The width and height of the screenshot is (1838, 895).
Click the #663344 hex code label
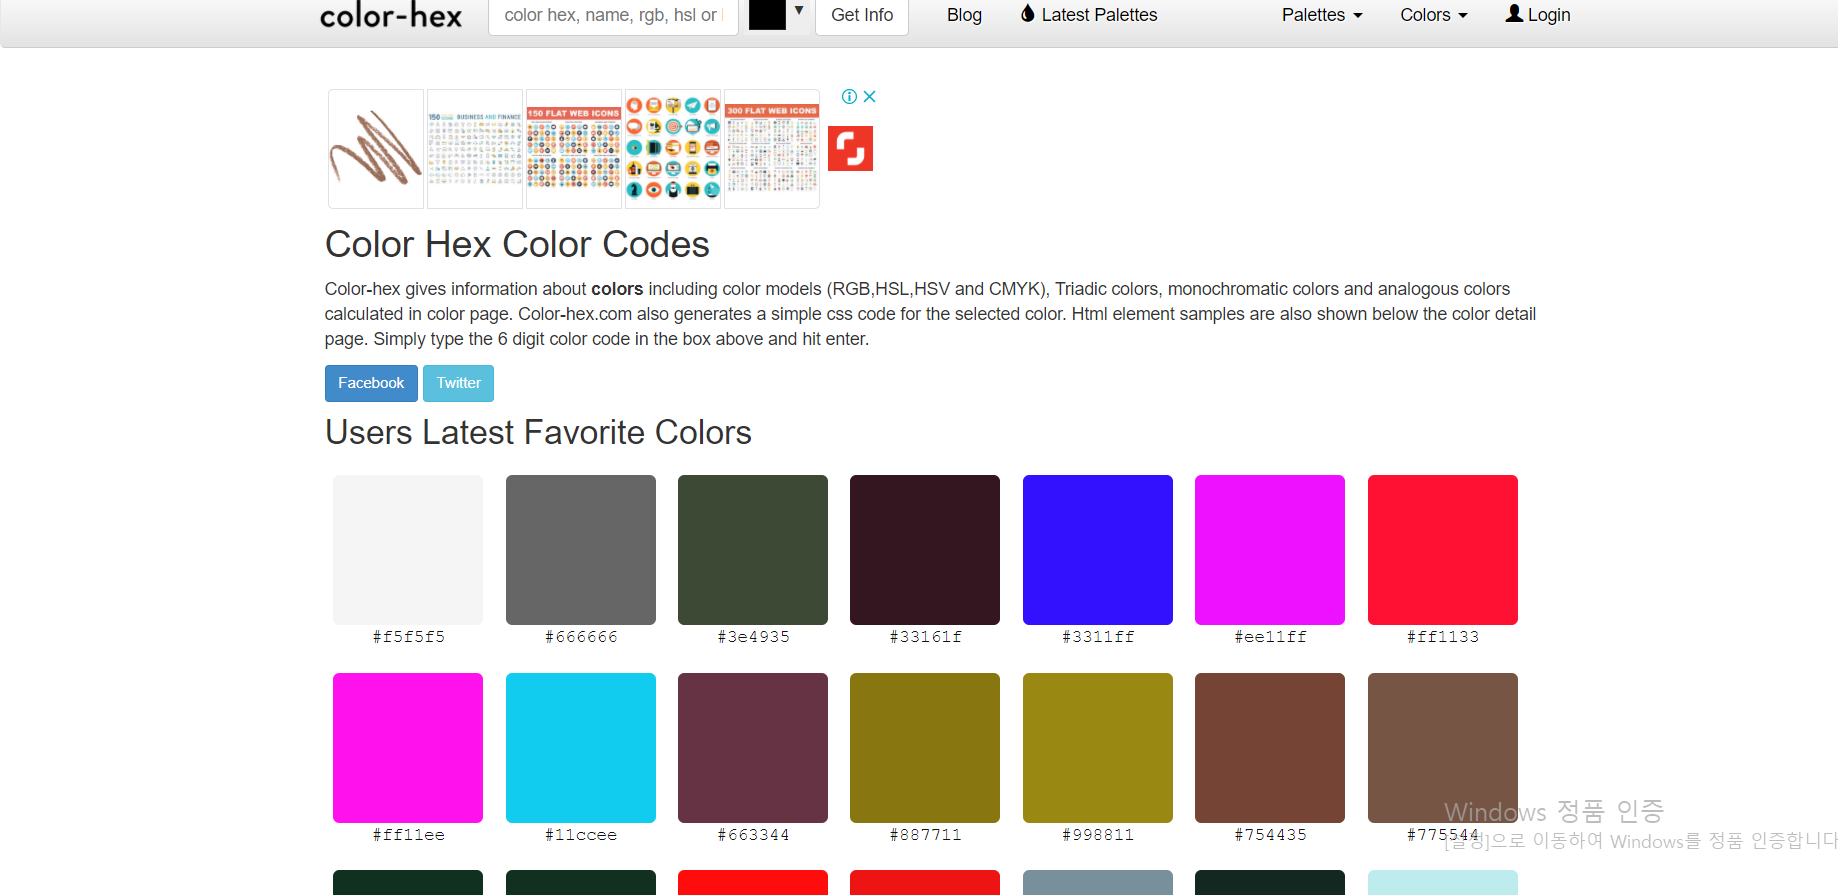(753, 835)
